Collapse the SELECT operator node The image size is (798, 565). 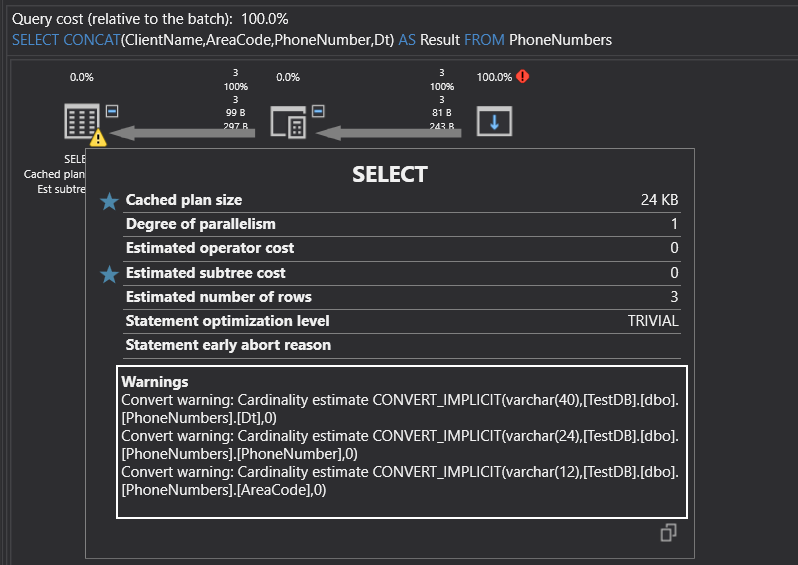[x=112, y=111]
